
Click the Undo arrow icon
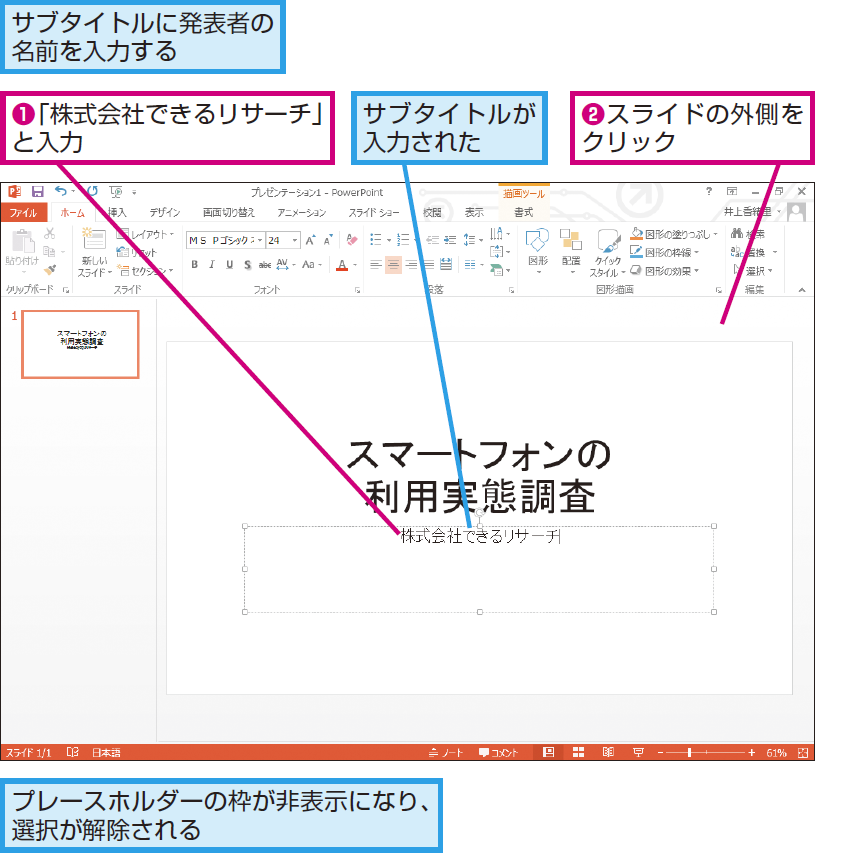[60, 191]
